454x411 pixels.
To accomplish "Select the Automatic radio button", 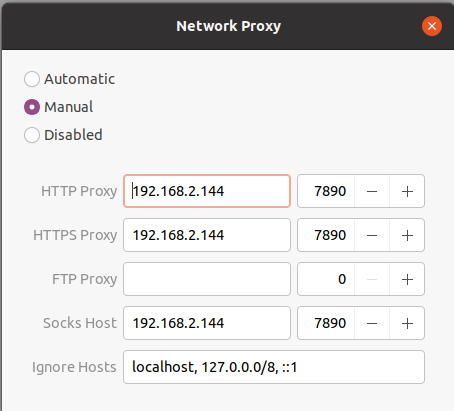I will click(x=32, y=79).
